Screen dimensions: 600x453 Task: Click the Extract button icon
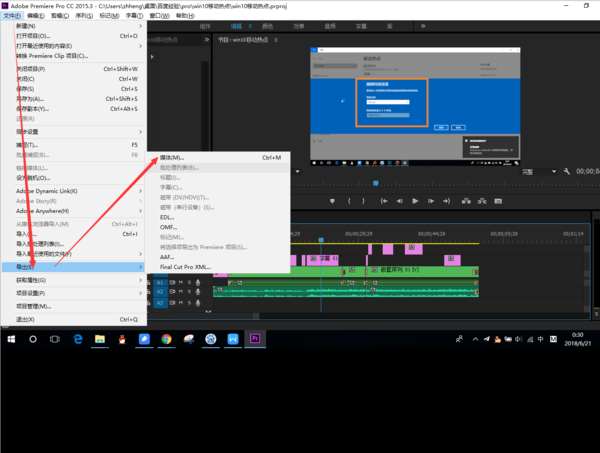482,201
